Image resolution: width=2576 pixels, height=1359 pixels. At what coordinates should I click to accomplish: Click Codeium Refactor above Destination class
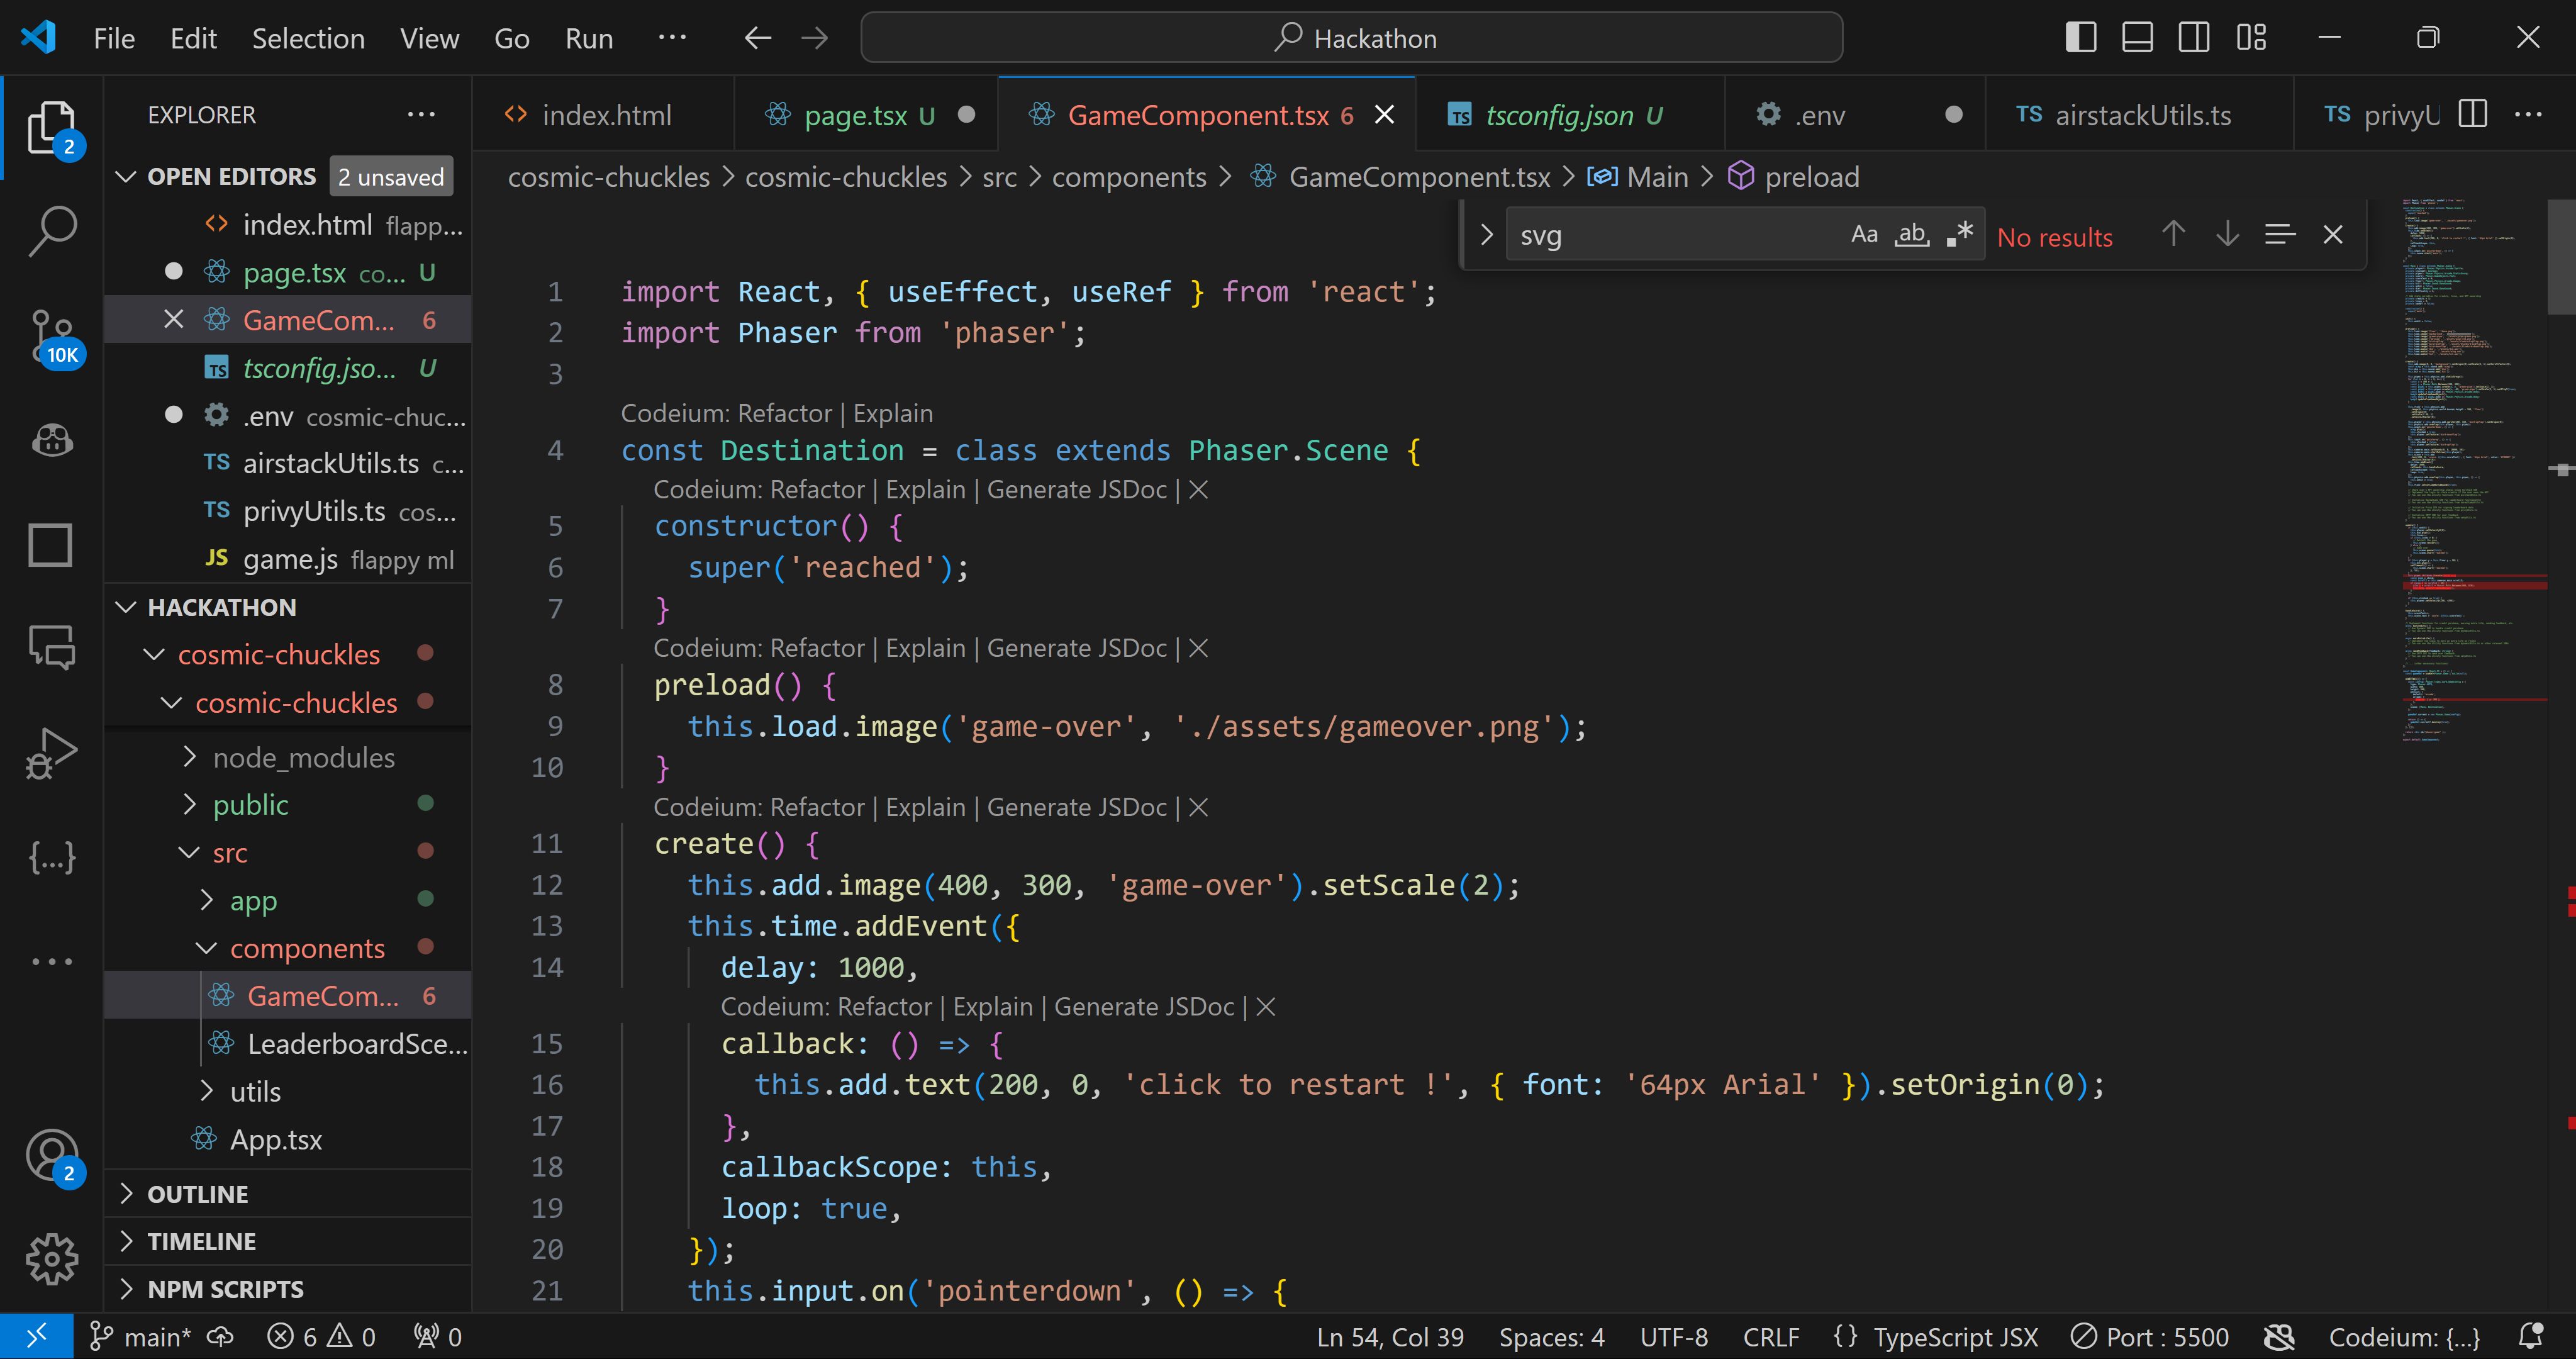click(x=784, y=413)
